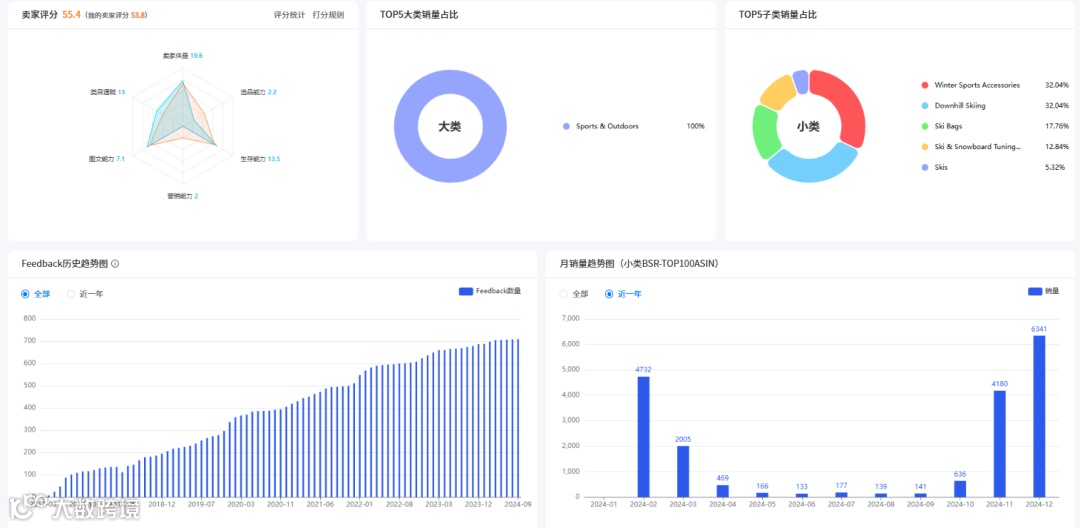The width and height of the screenshot is (1080, 528).
Task: Click the TOP5大类销量占比 heading
Action: pos(419,14)
